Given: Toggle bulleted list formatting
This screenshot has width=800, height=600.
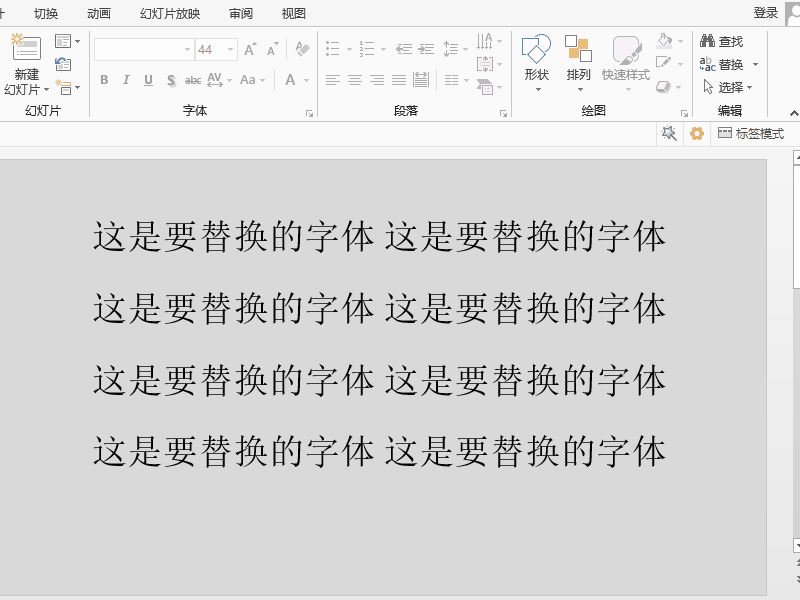Looking at the screenshot, I should click(334, 47).
